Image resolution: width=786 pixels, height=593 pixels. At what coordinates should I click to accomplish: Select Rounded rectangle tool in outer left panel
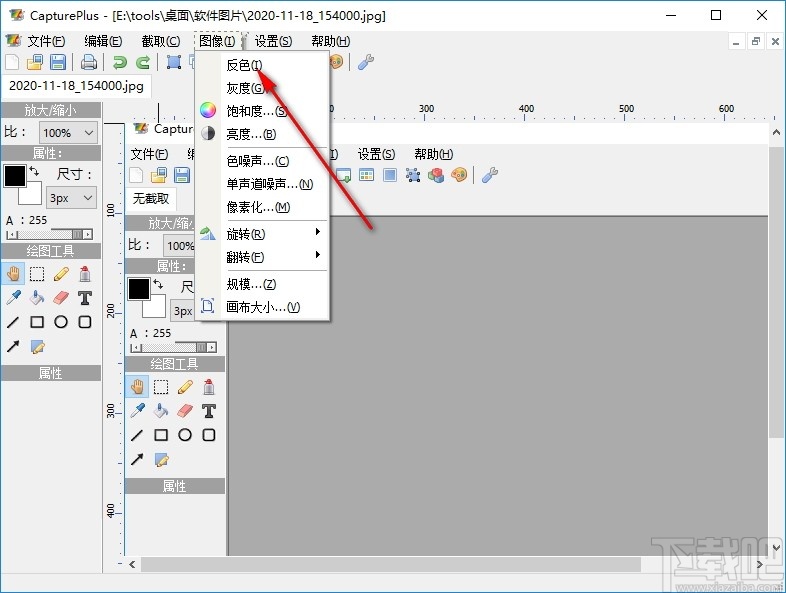point(85,322)
